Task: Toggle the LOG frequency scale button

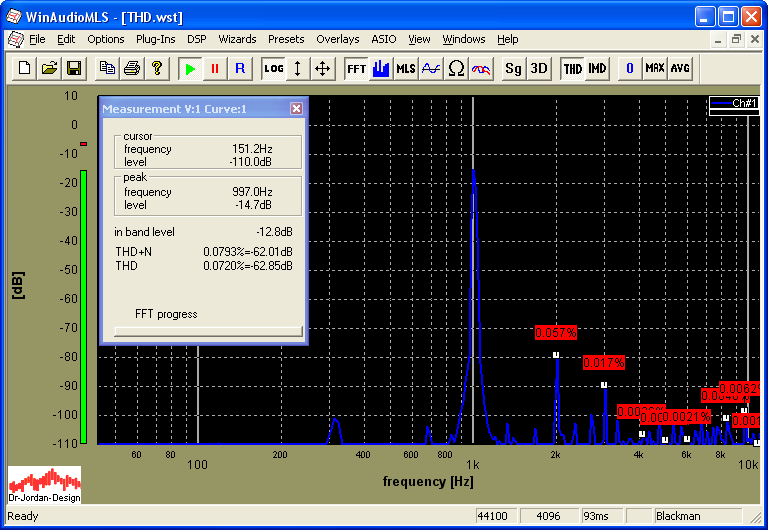Action: tap(273, 68)
